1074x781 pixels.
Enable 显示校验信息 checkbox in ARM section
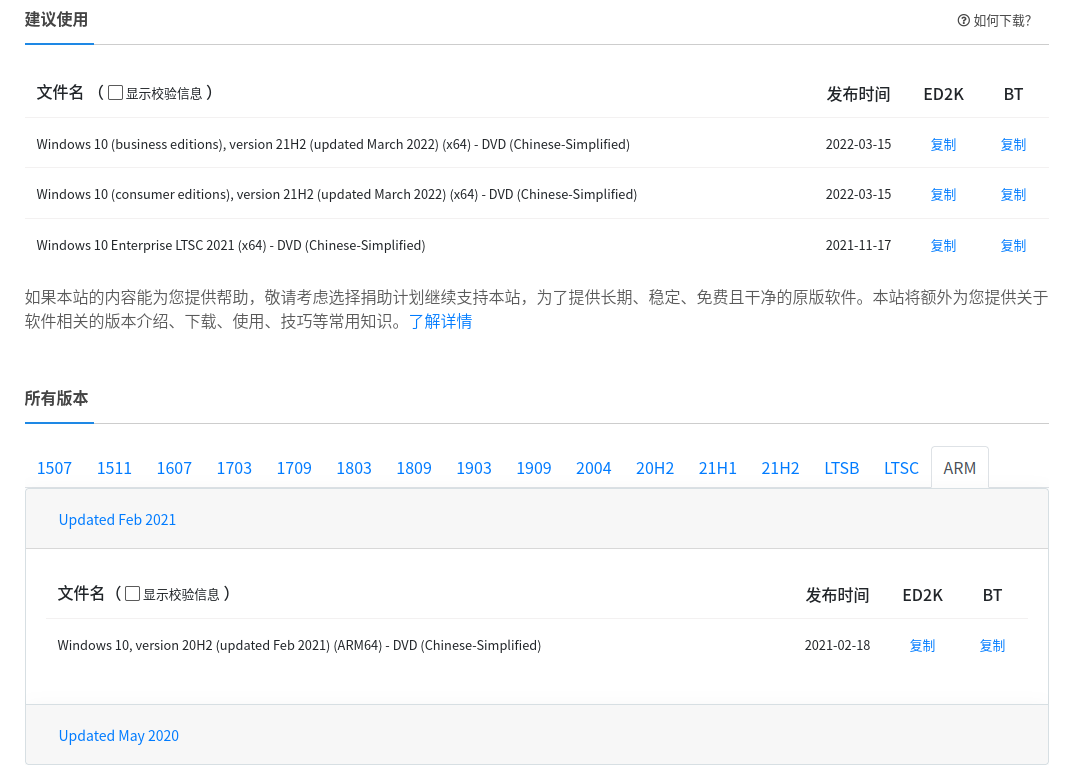[133, 593]
